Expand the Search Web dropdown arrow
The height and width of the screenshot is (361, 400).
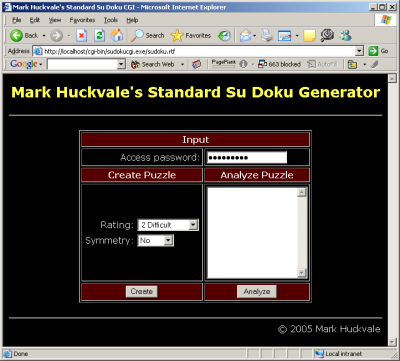point(182,64)
